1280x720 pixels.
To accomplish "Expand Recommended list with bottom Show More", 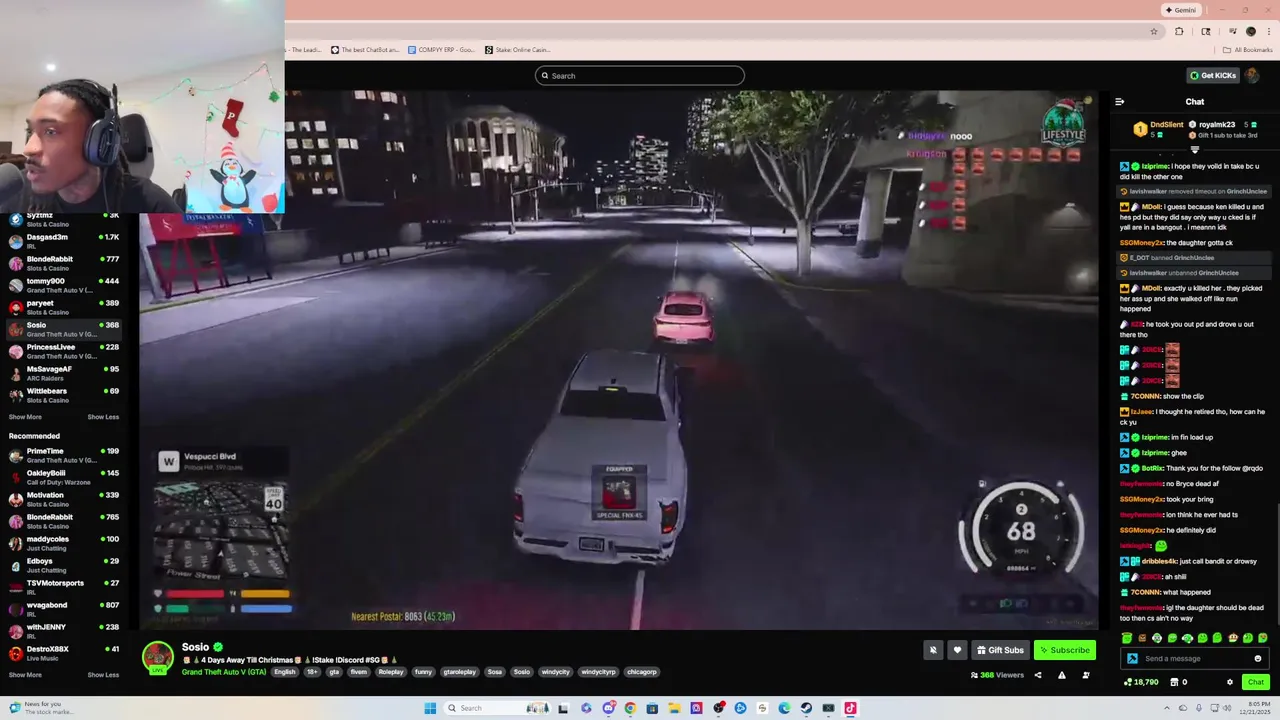I will [25, 675].
